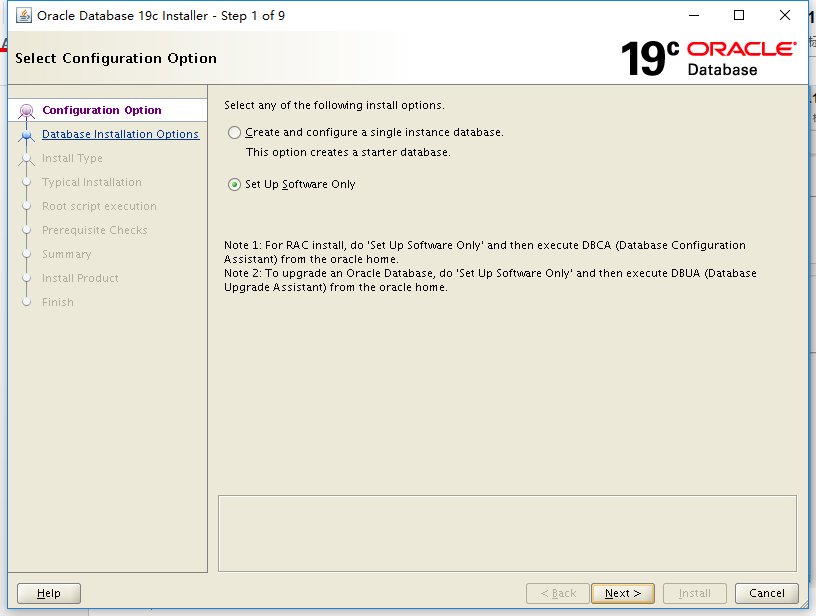Click the 'This option creates a starter database.' text
Viewport: 816px width, 616px height.
(x=348, y=152)
